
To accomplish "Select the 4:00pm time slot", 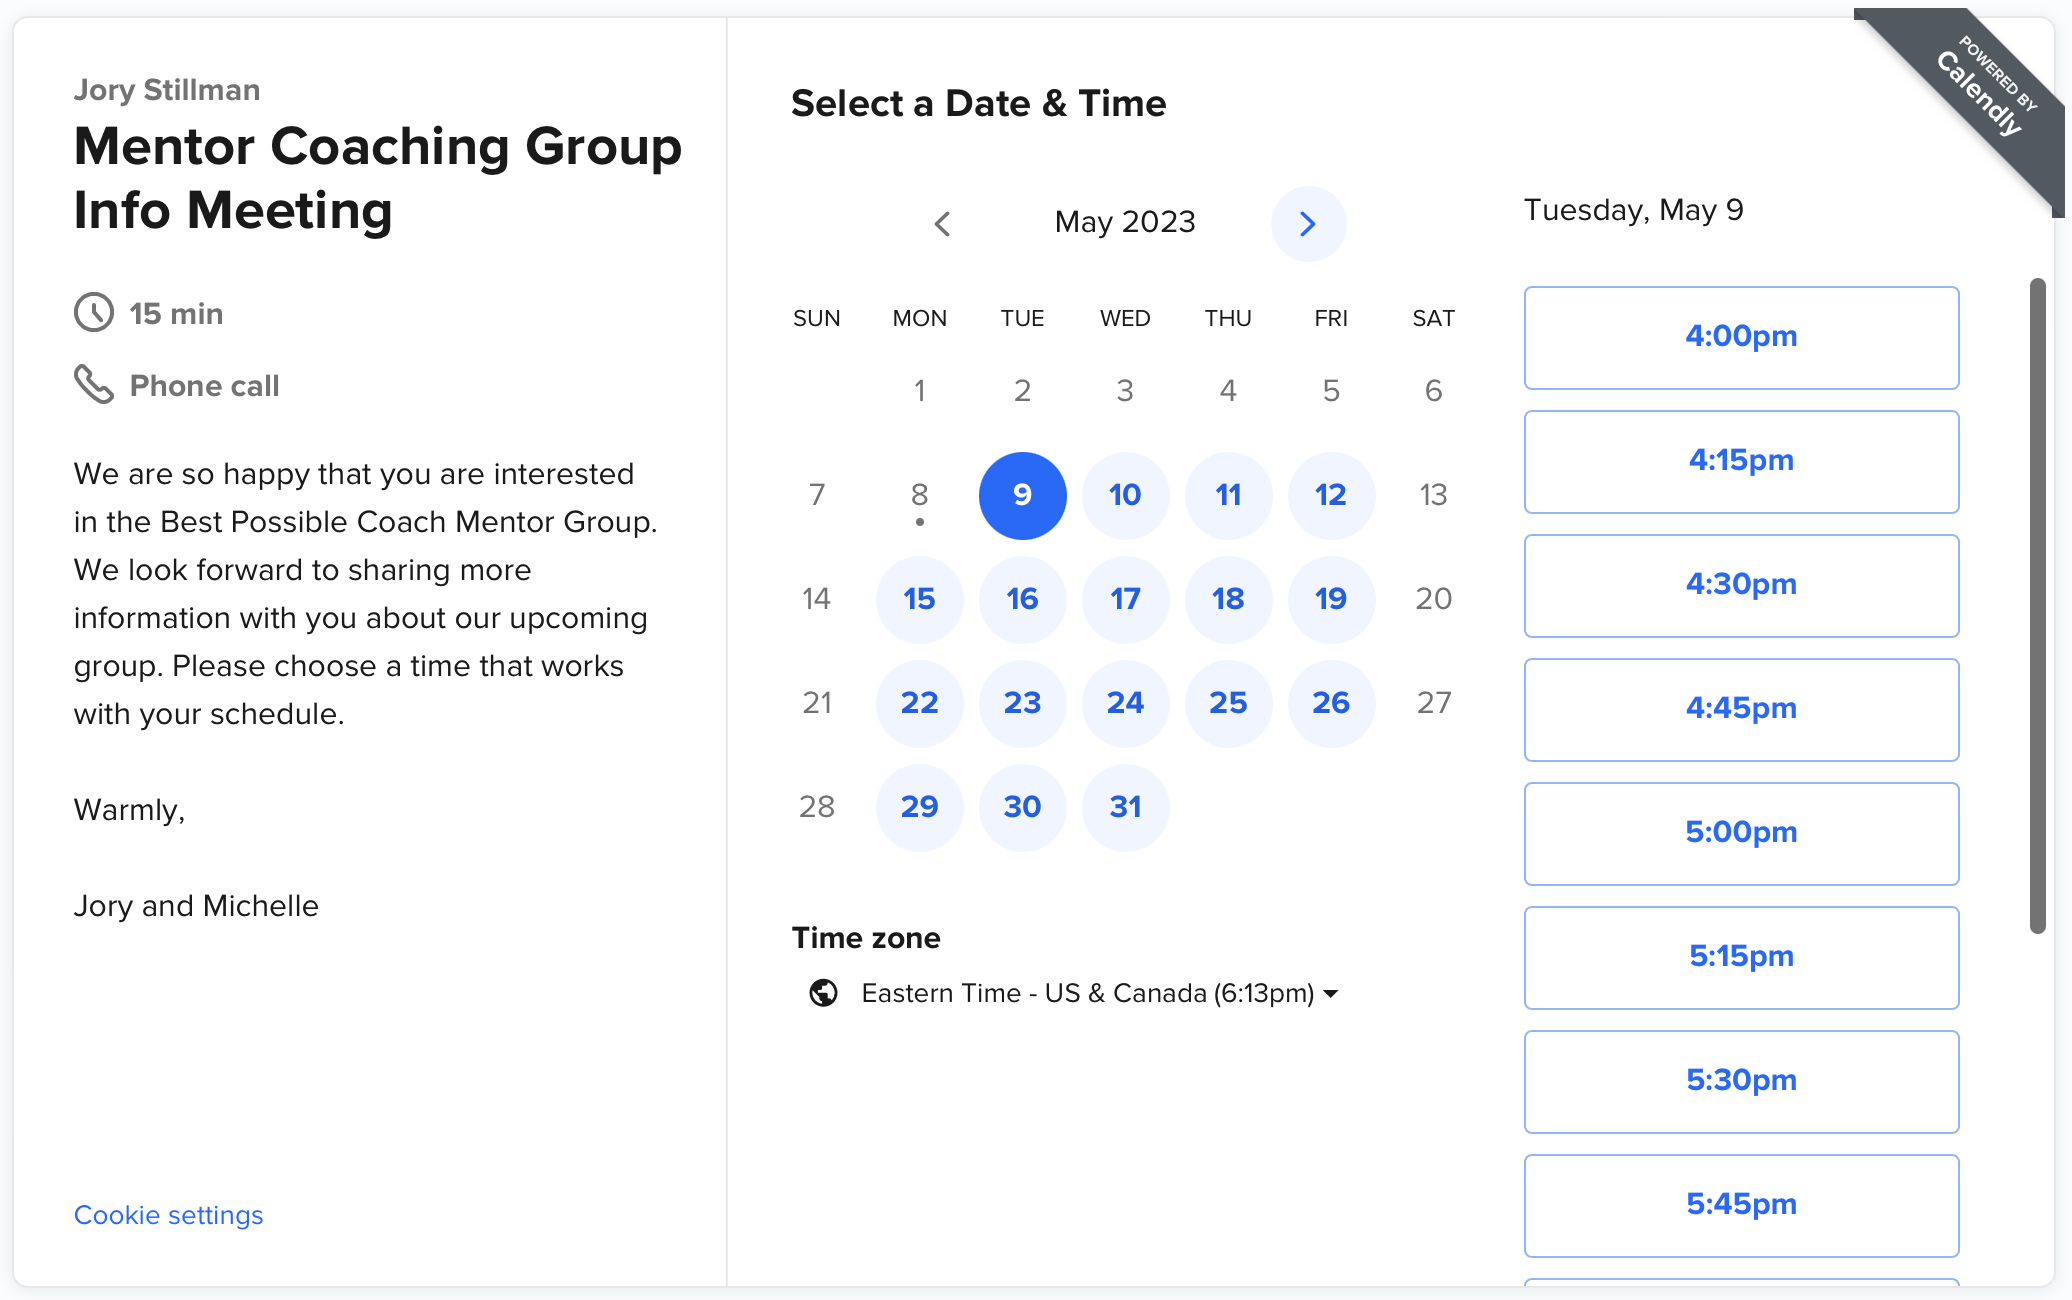I will click(1741, 338).
